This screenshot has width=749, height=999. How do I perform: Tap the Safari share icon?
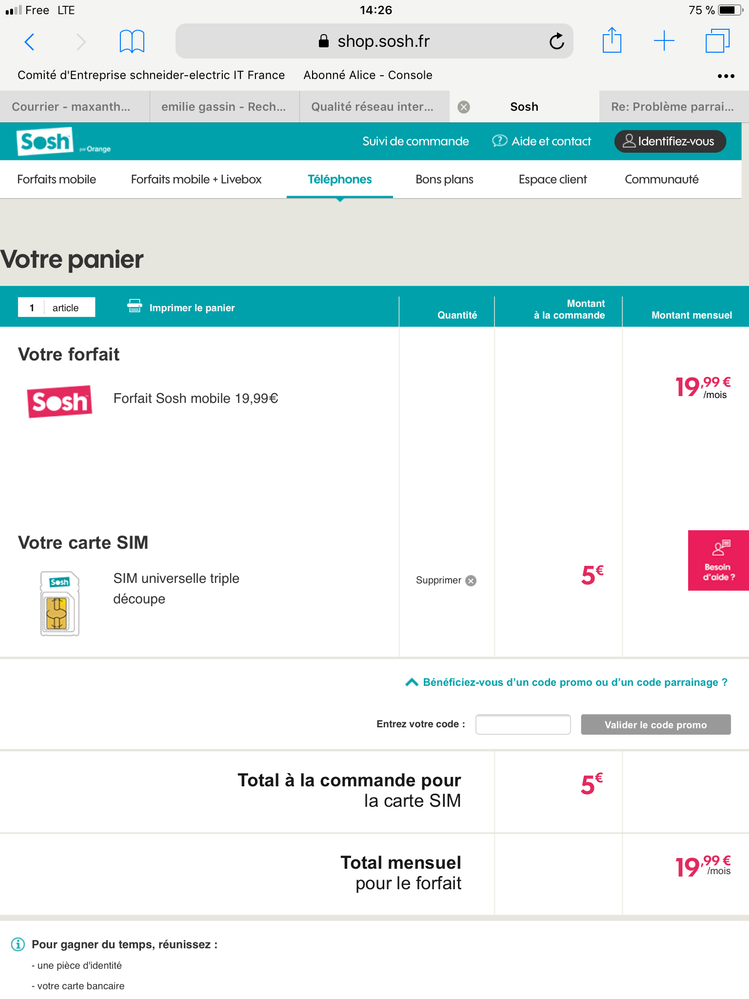pyautogui.click(x=612, y=41)
